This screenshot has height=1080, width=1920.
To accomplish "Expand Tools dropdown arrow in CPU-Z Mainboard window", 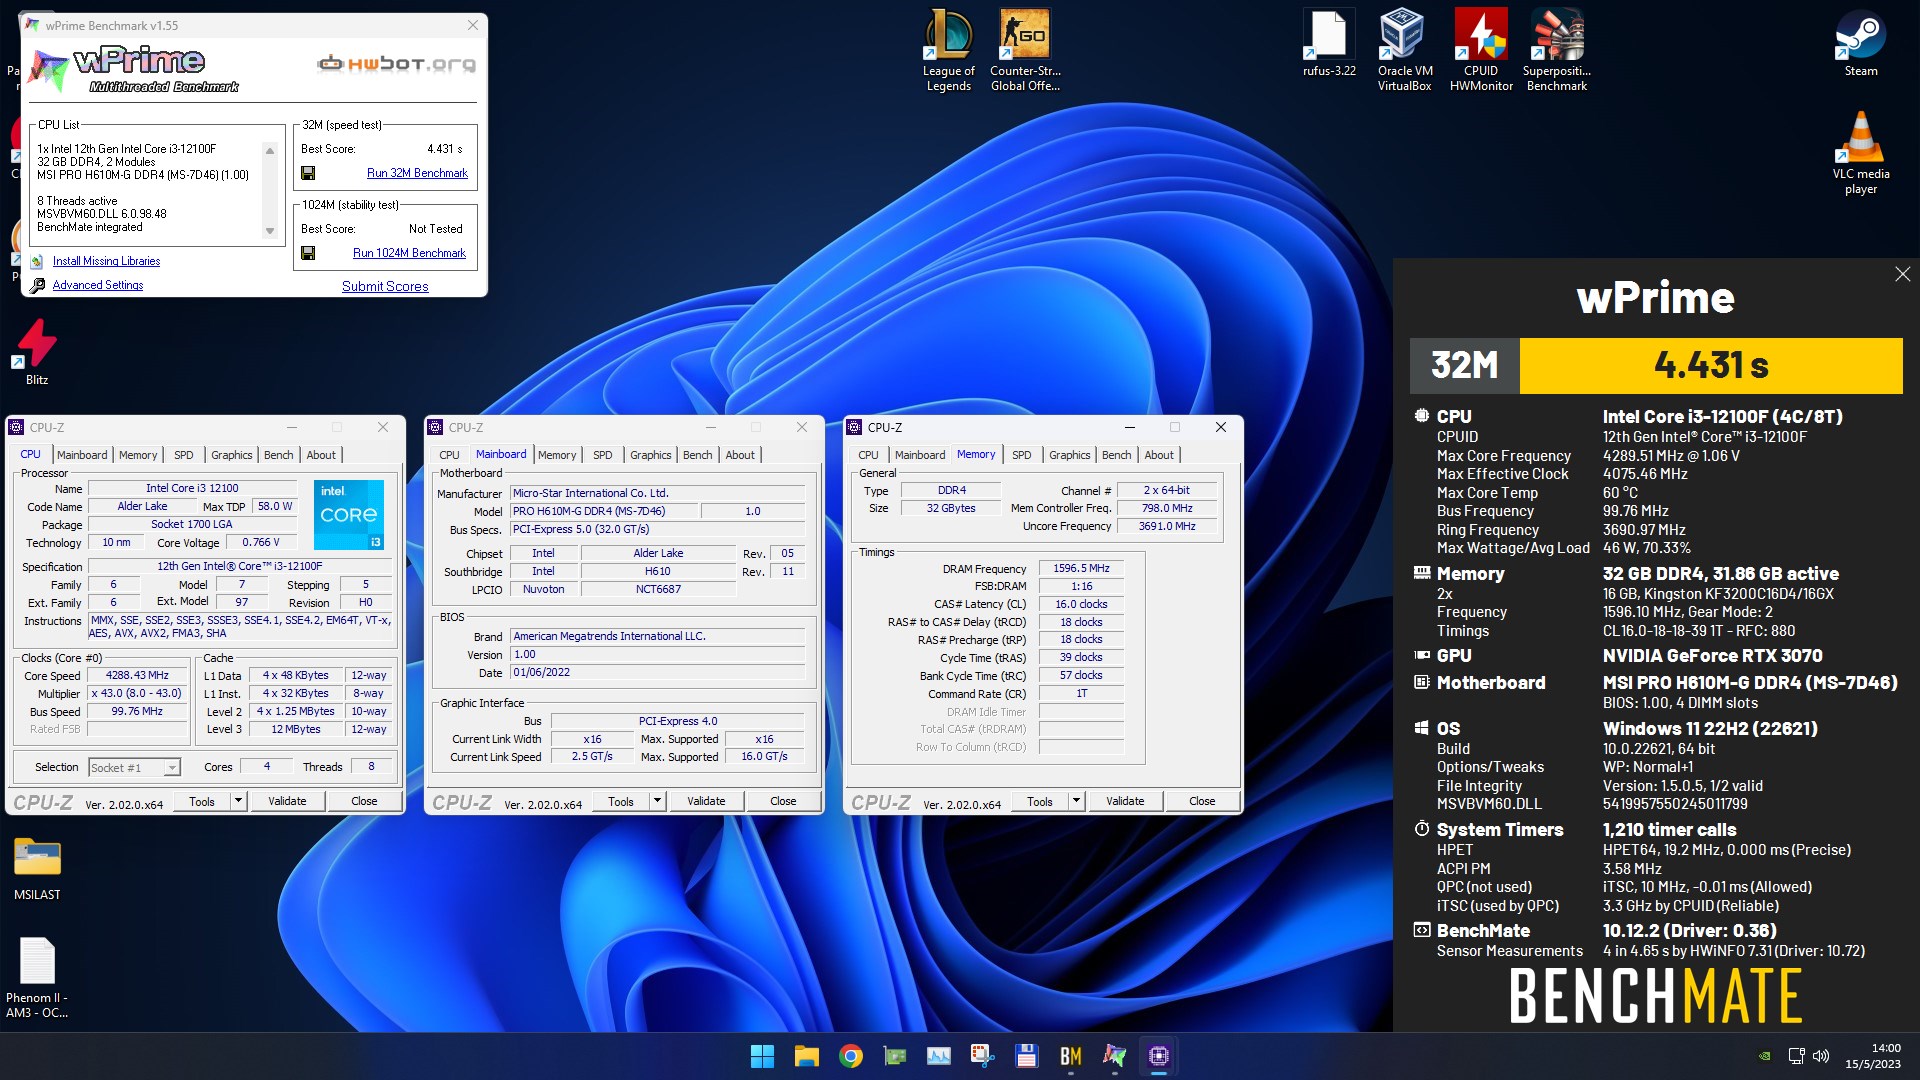I will click(x=657, y=801).
